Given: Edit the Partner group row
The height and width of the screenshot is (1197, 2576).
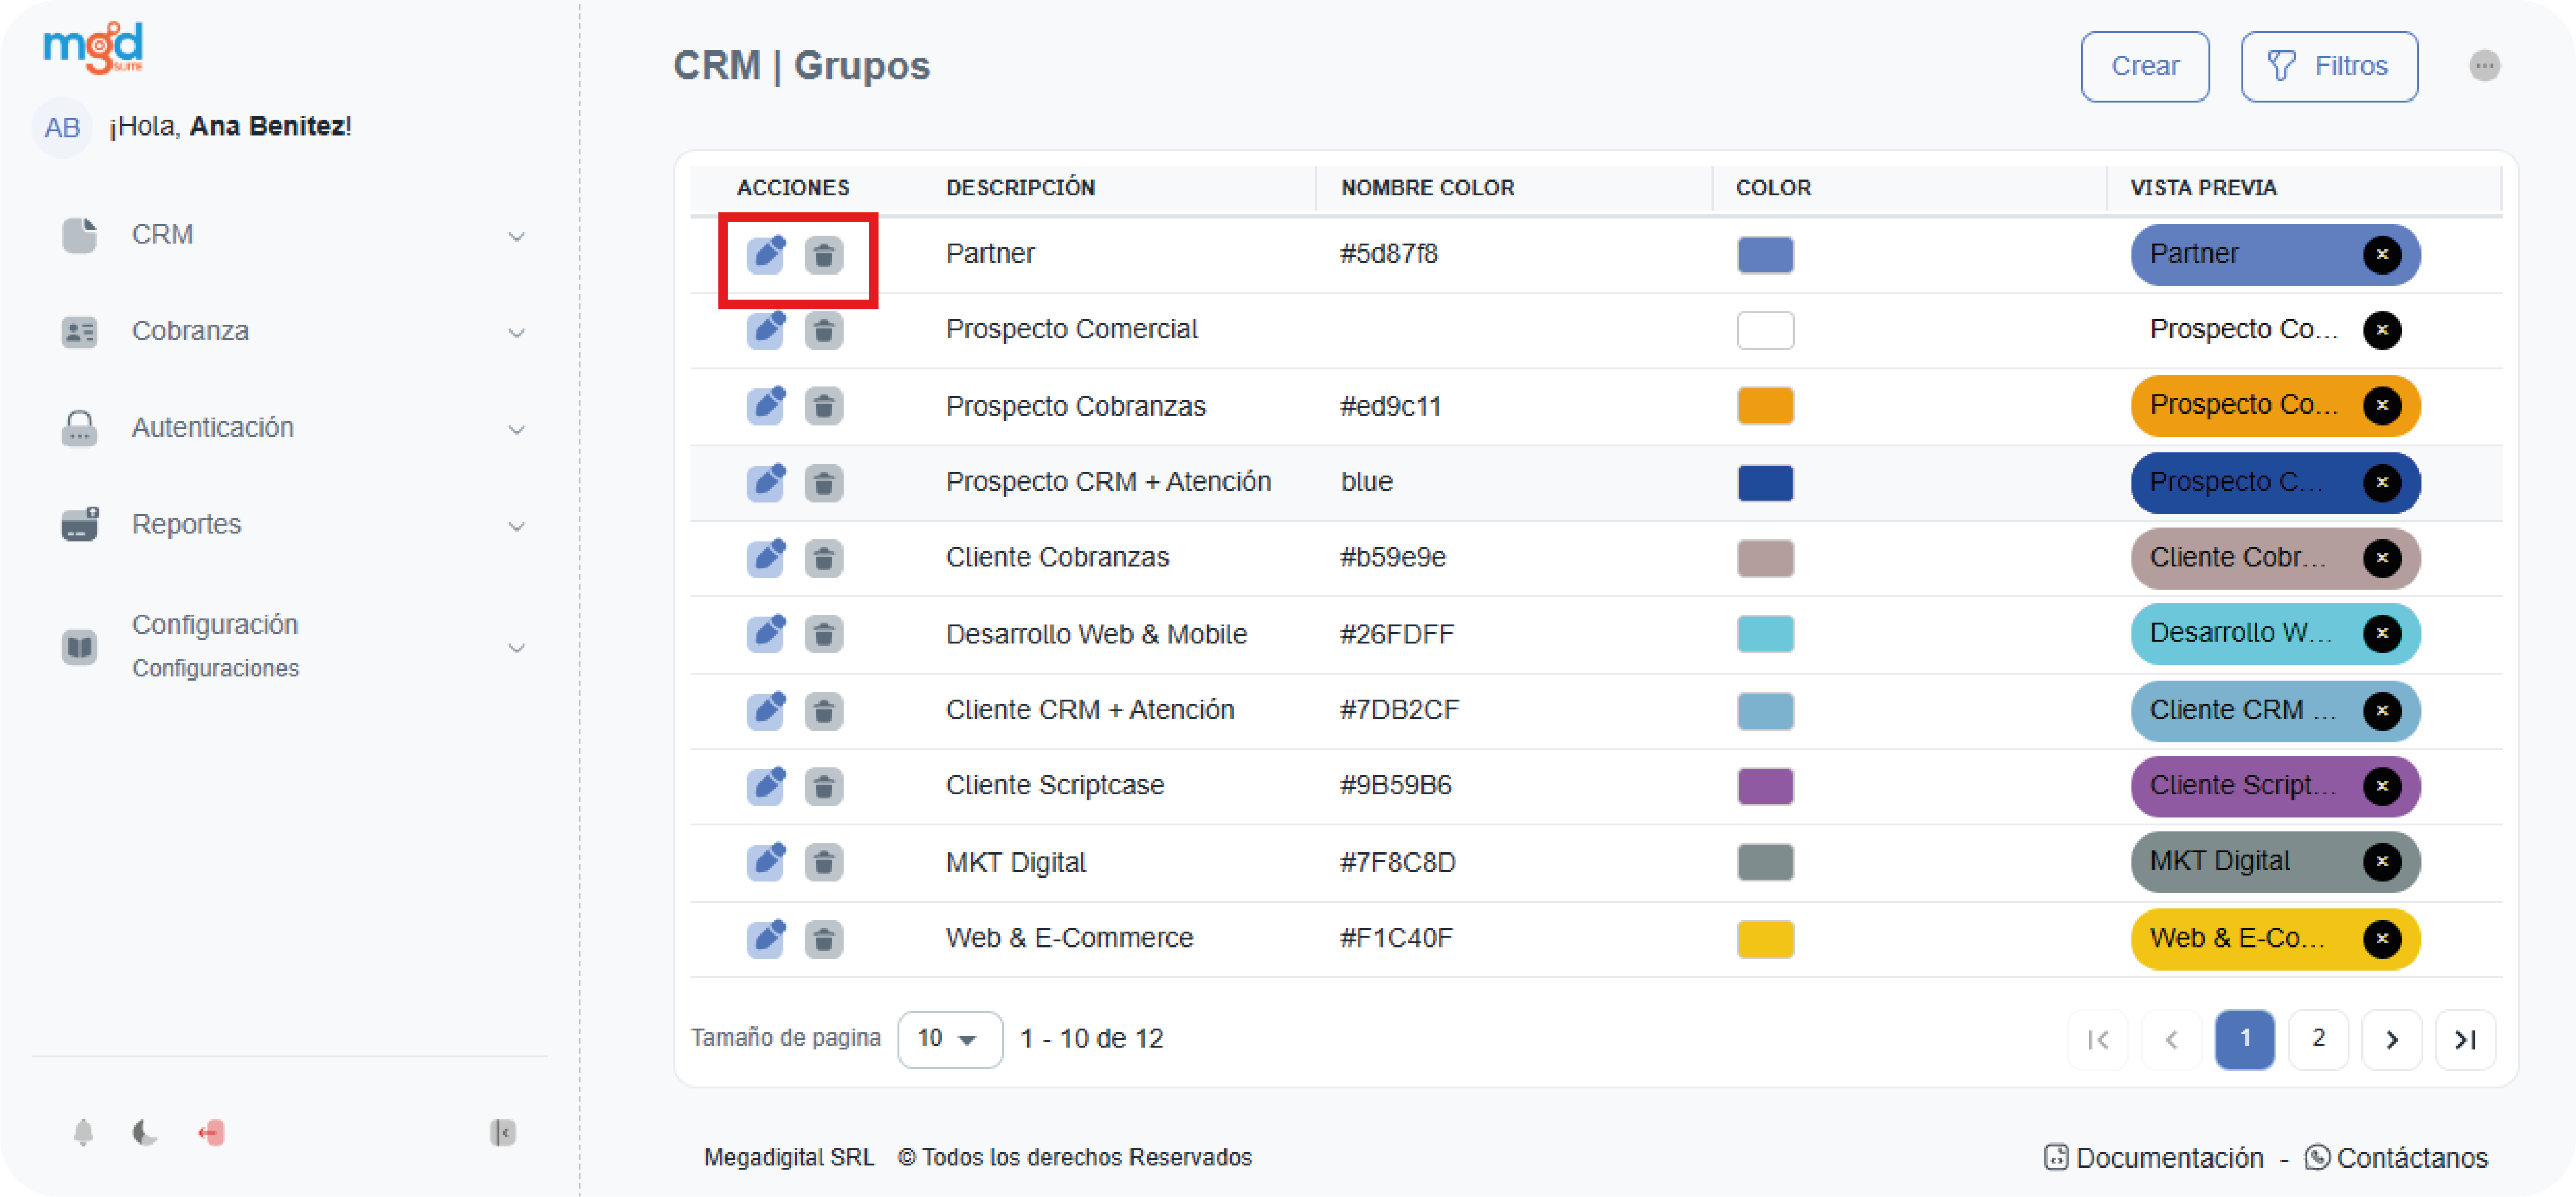Looking at the screenshot, I should 766,254.
